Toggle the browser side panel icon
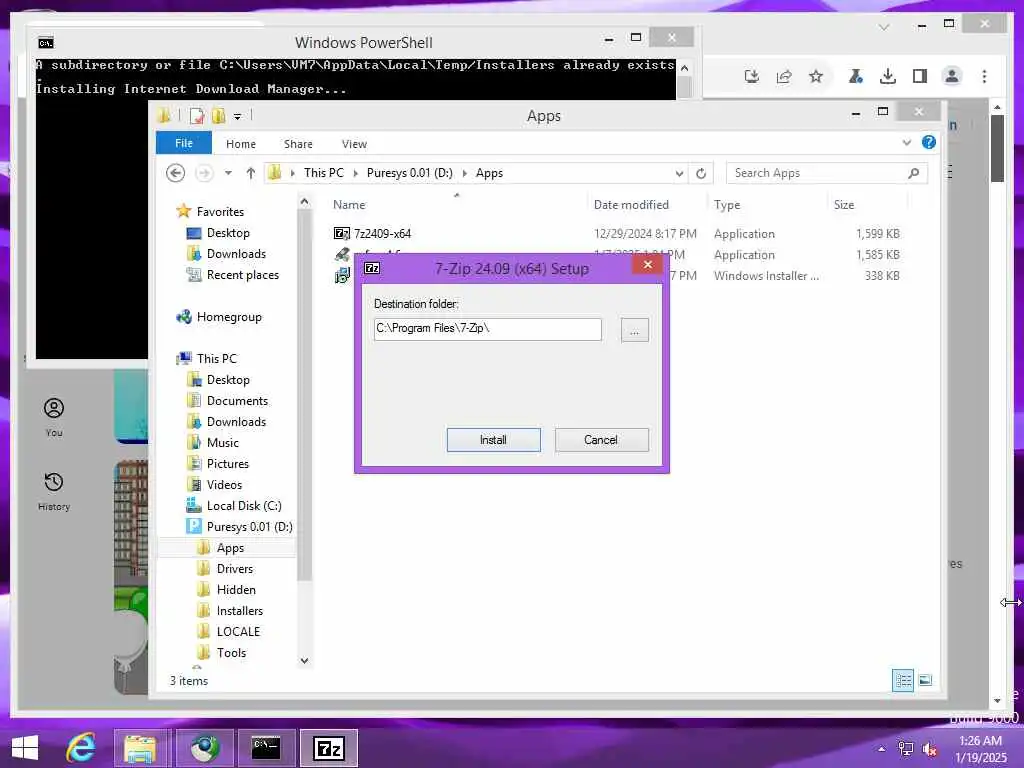The height and width of the screenshot is (768, 1024). point(920,76)
